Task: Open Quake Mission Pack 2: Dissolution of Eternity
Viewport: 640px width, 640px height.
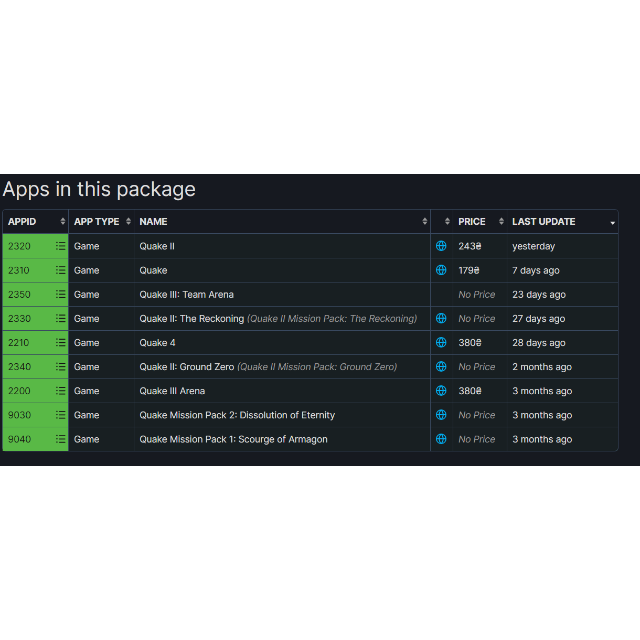Action: coord(237,415)
